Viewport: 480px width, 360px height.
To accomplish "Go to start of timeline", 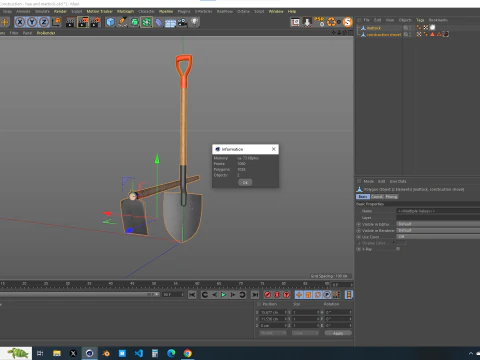I will click(x=192, y=295).
